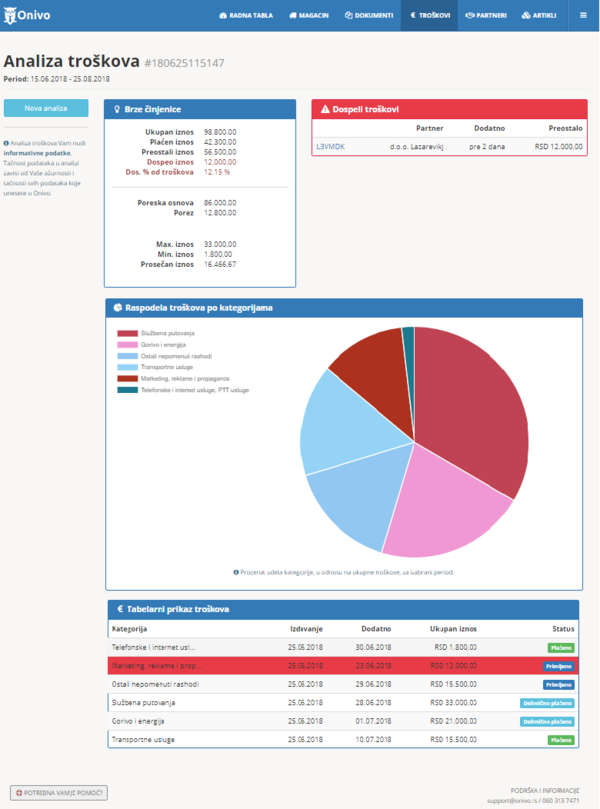Toggle Službena putovanja legend swatch
This screenshot has height=809, width=600.
(x=126, y=333)
